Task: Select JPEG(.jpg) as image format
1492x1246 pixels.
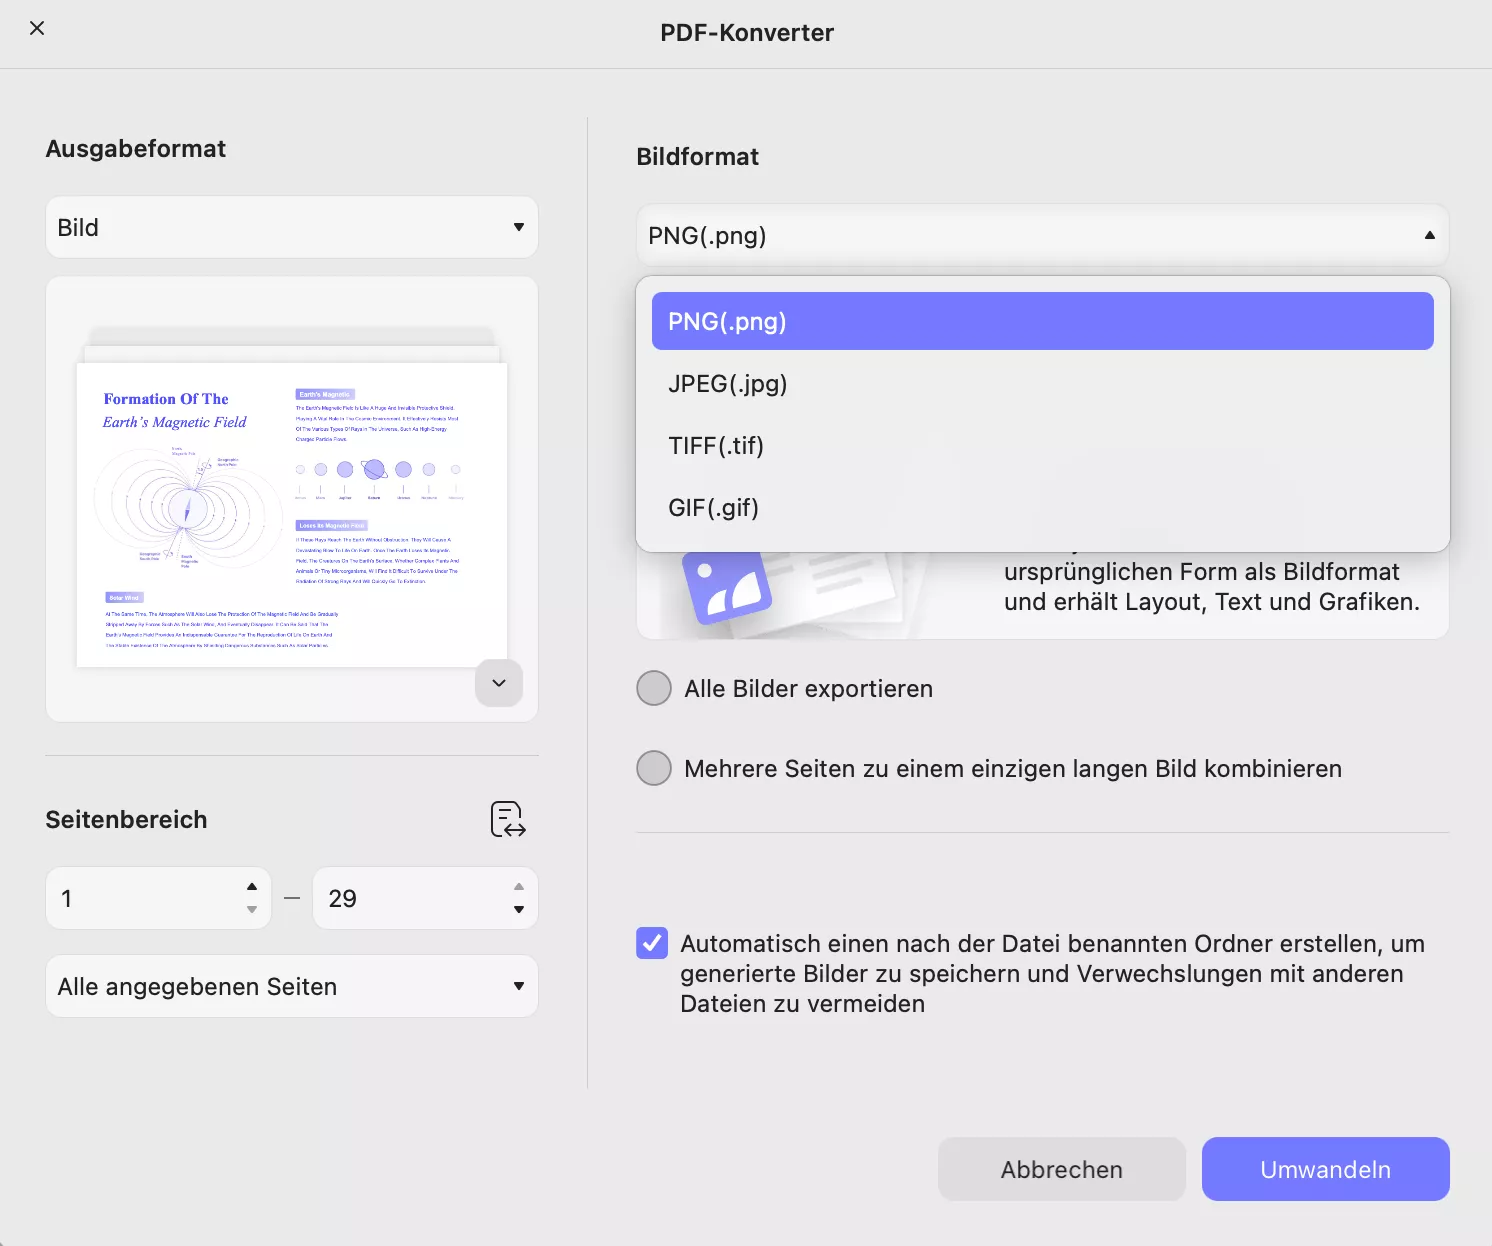Action: tap(1040, 383)
